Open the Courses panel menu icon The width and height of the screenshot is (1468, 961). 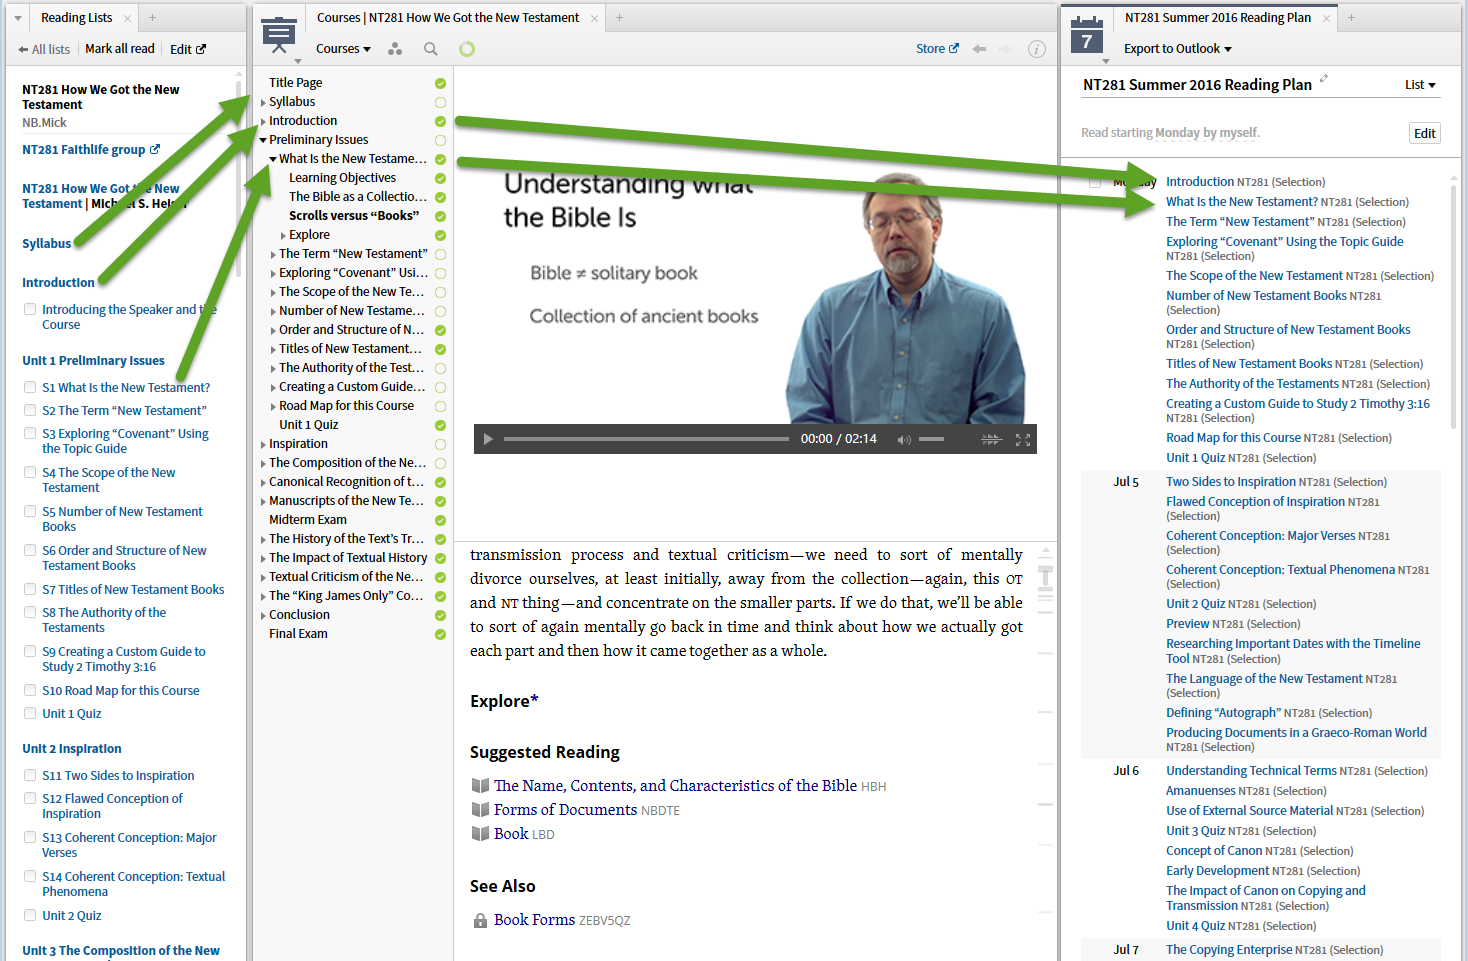(279, 35)
